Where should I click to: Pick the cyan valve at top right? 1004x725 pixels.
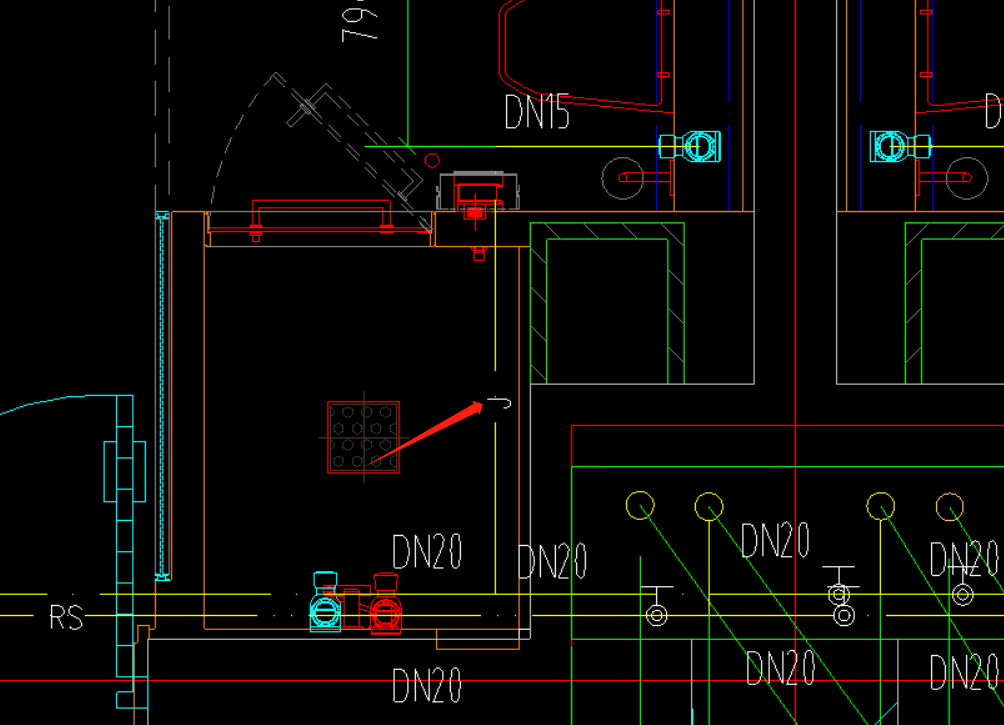[898, 146]
